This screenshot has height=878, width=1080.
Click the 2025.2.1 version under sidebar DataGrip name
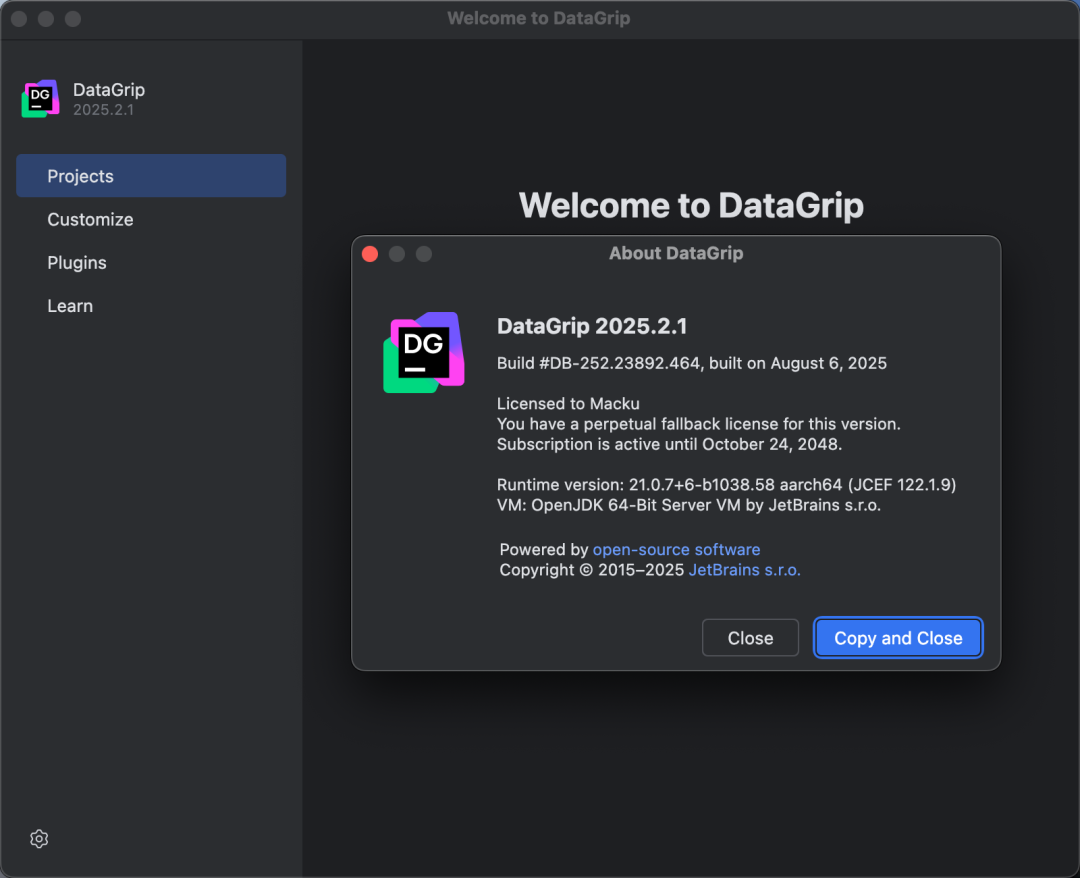(x=103, y=109)
